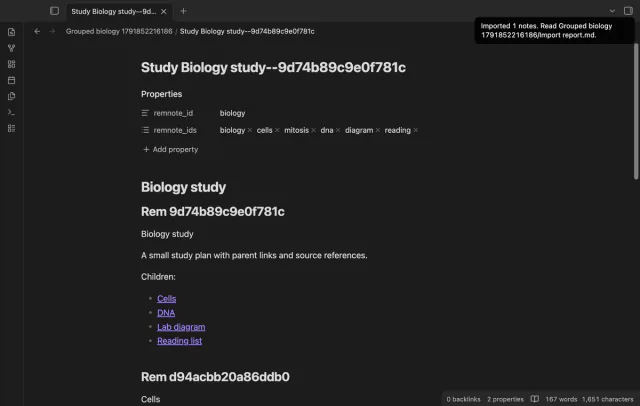Viewport: 640px width, 406px height.
Task: Show 0 backlinks in status bar
Action: point(463,399)
